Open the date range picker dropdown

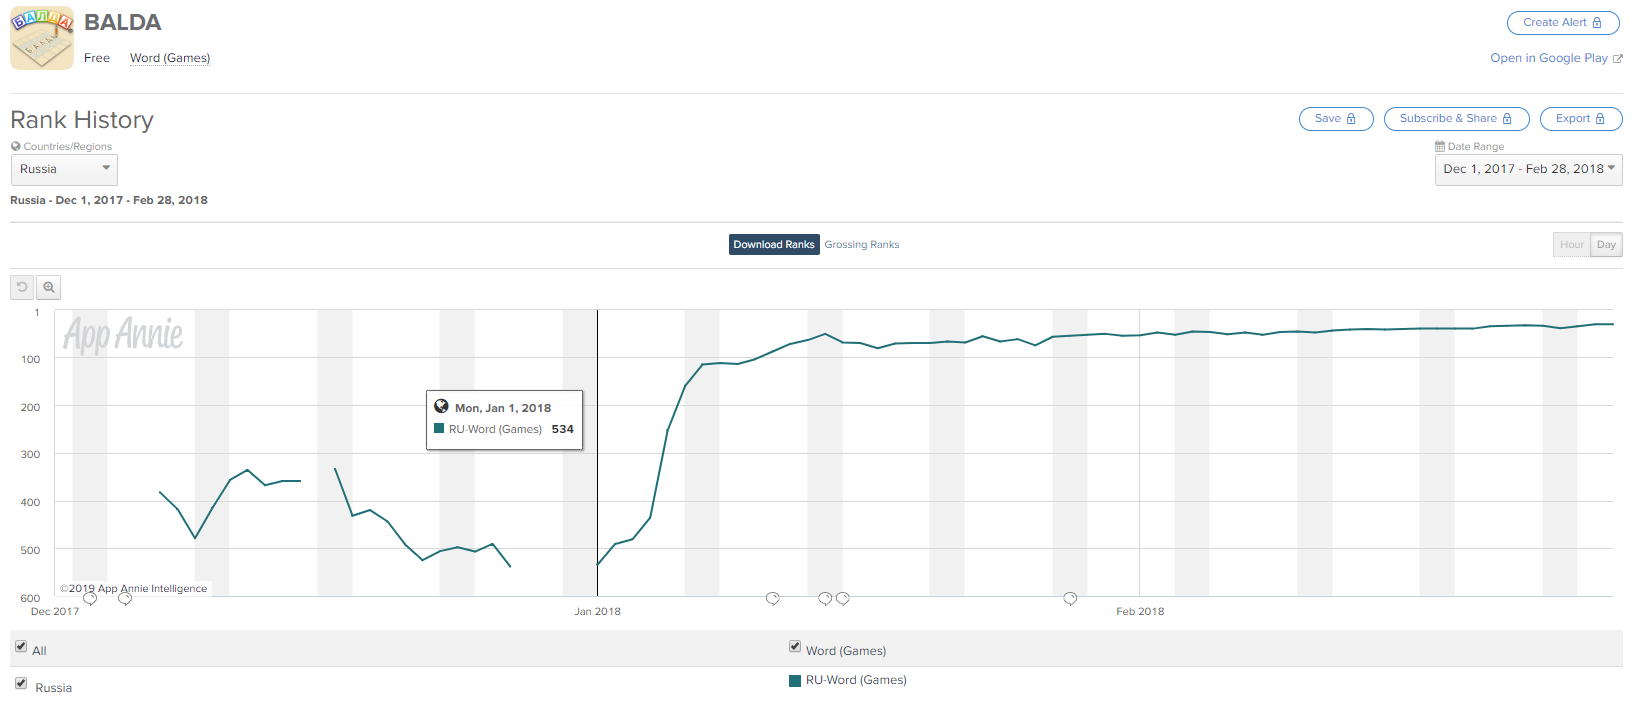[x=1528, y=169]
